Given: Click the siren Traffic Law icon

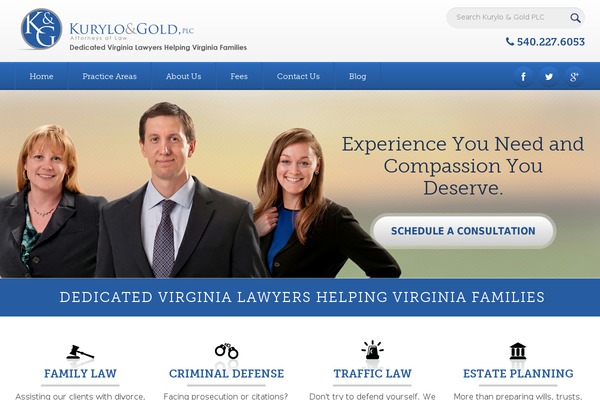Looking at the screenshot, I should click(x=372, y=349).
